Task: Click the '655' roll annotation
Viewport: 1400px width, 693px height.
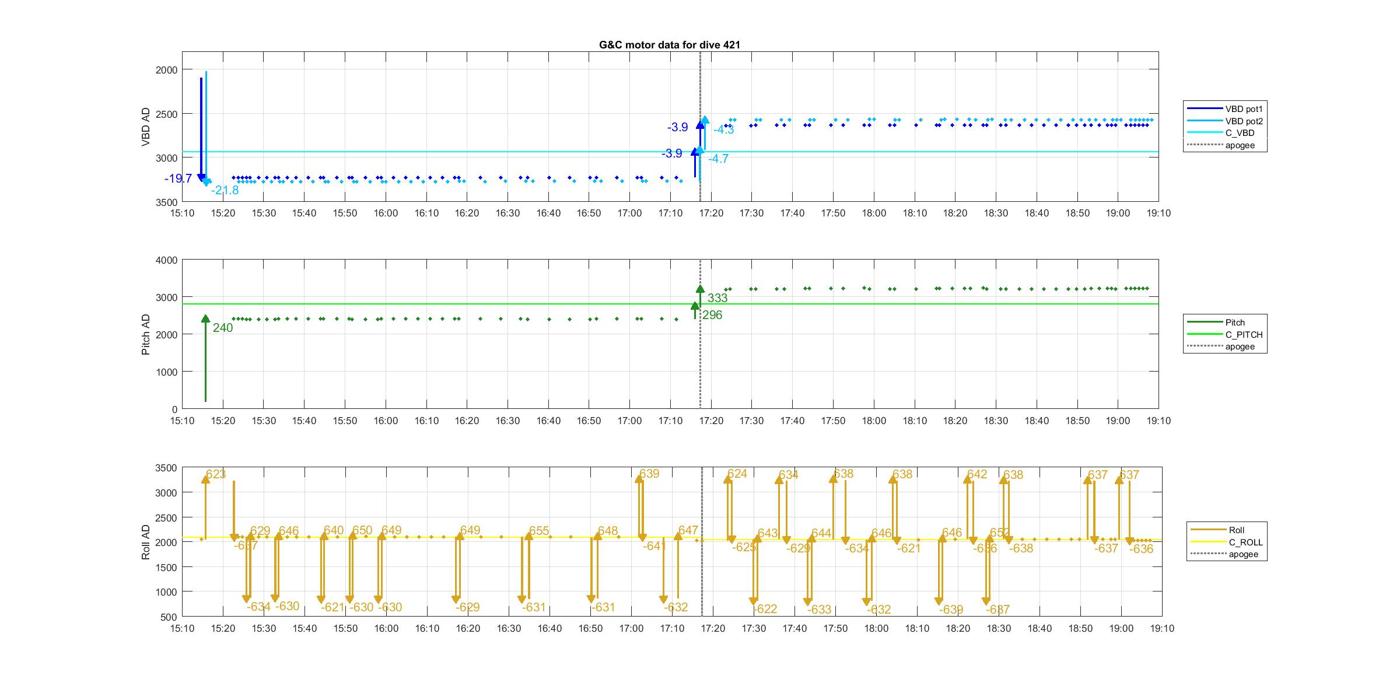Action: point(539,531)
